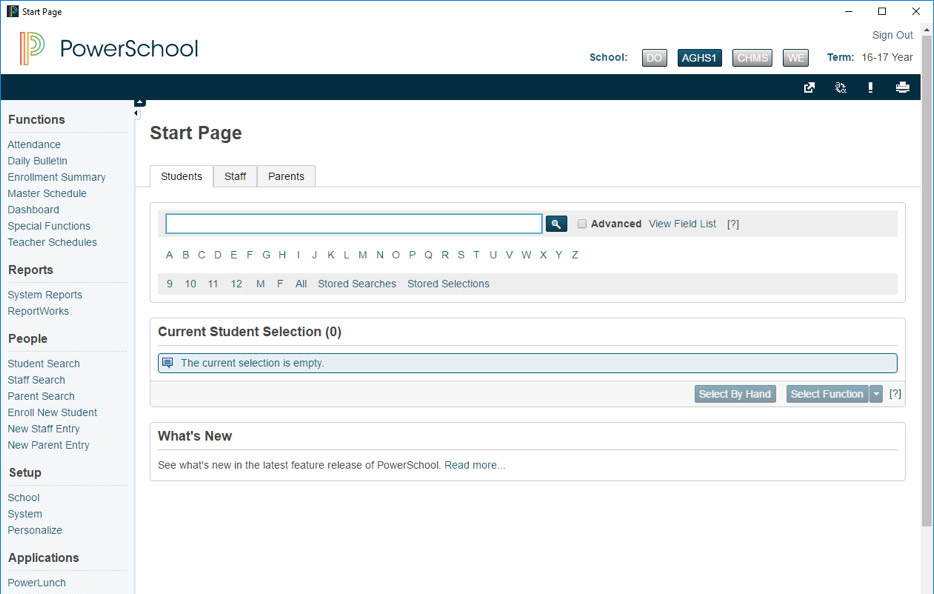Enable the Advanced search checkbox

[582, 224]
